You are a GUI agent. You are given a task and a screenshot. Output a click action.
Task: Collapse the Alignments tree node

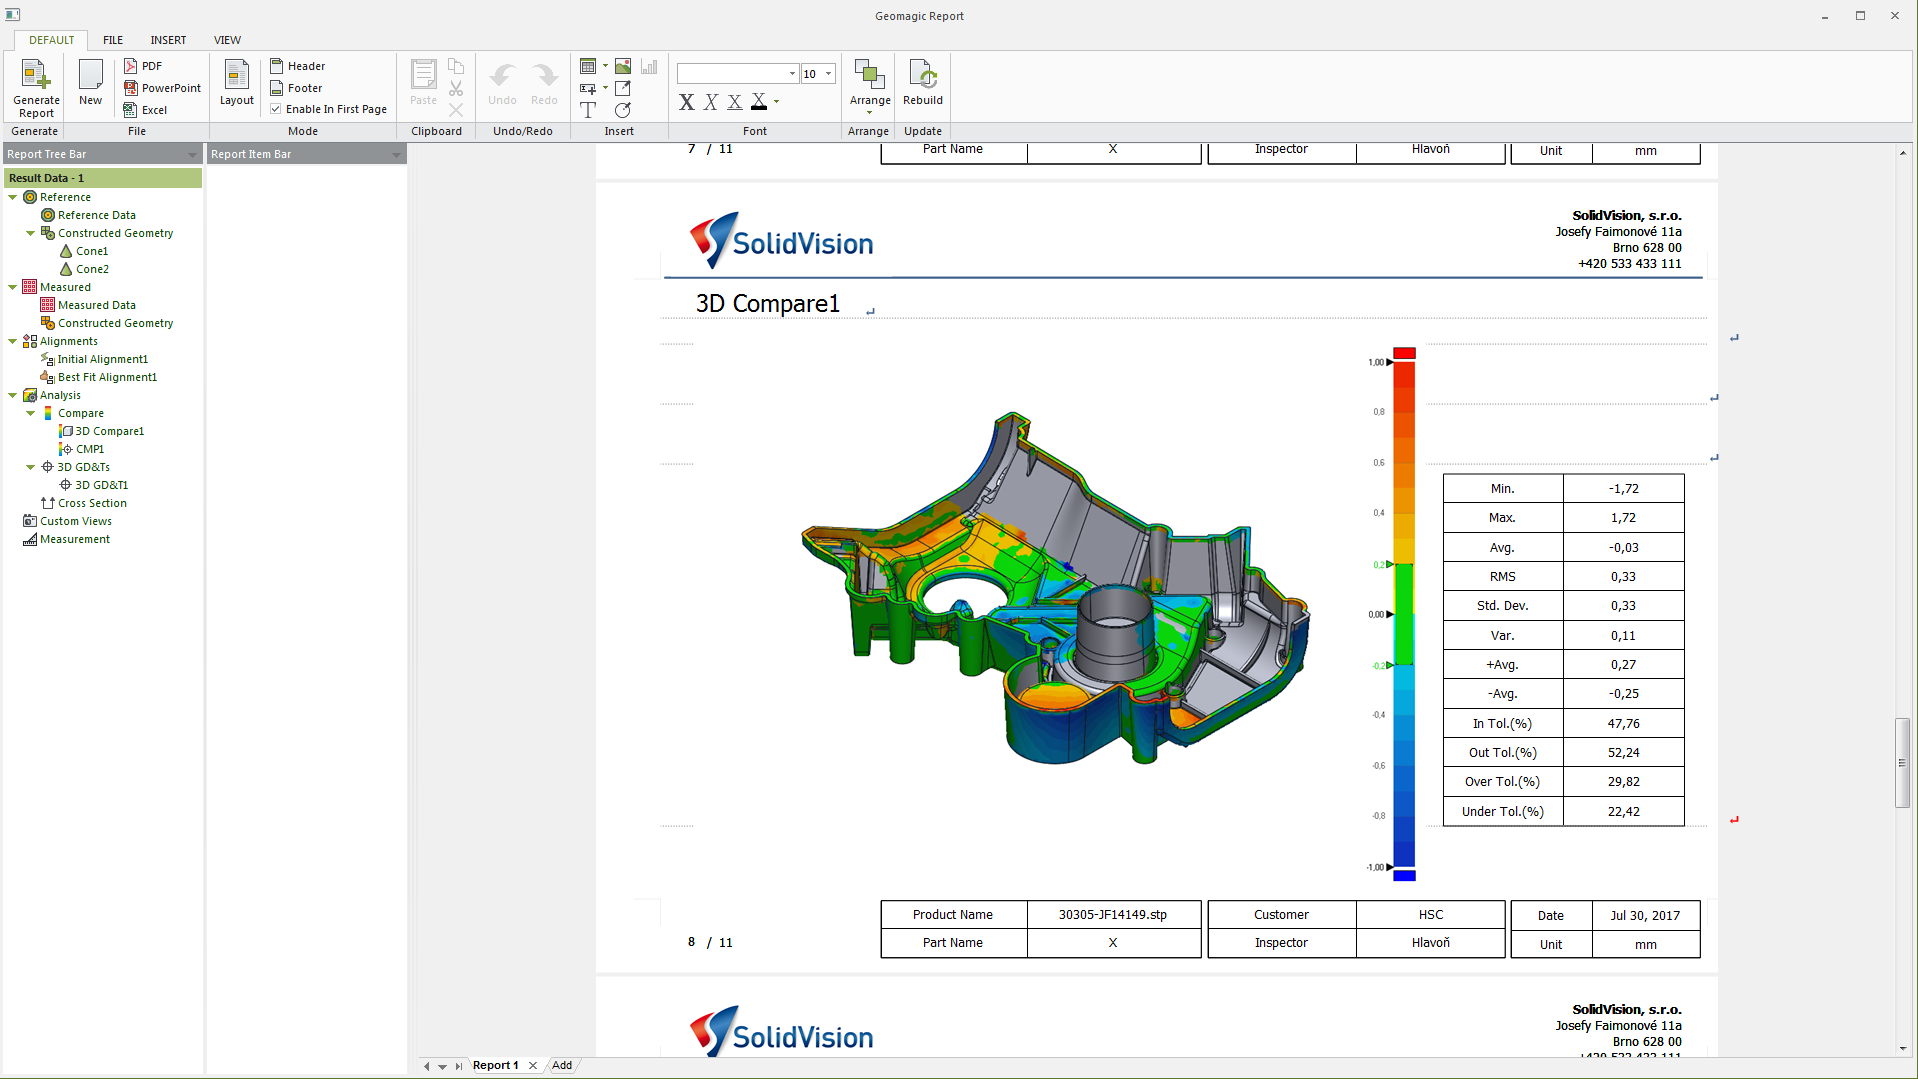tap(13, 341)
